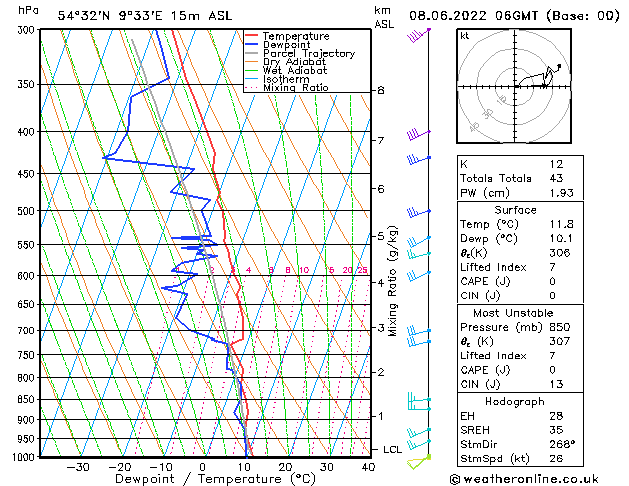The width and height of the screenshot is (629, 486).
Task: Click the 'Dewpoint / Temperature (°C)' axis title
Action: pos(215,479)
